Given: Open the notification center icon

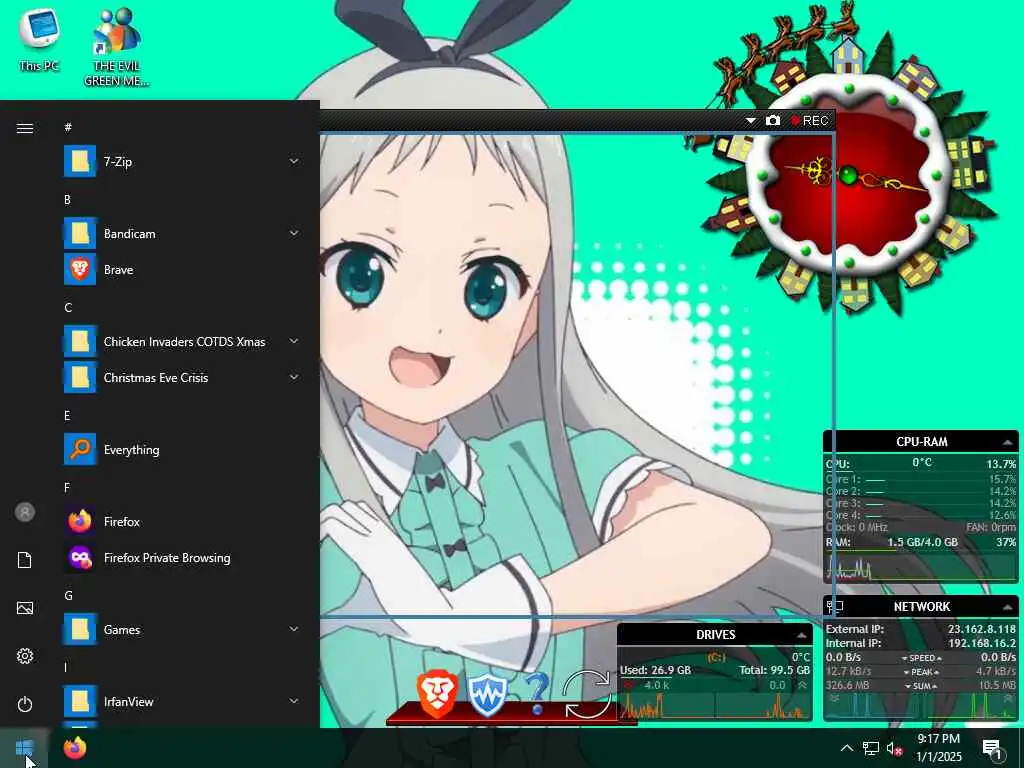Looking at the screenshot, I should (x=992, y=748).
